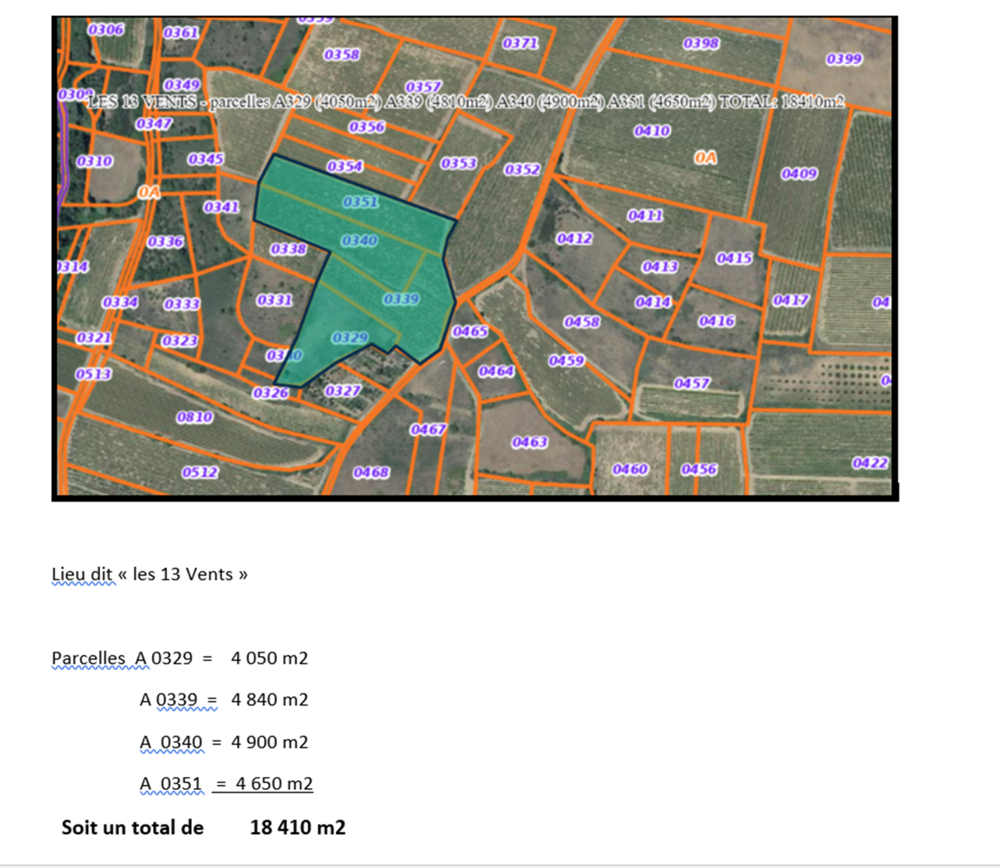Click map parcel label 0358
This screenshot has width=1000, height=868.
pos(342,54)
